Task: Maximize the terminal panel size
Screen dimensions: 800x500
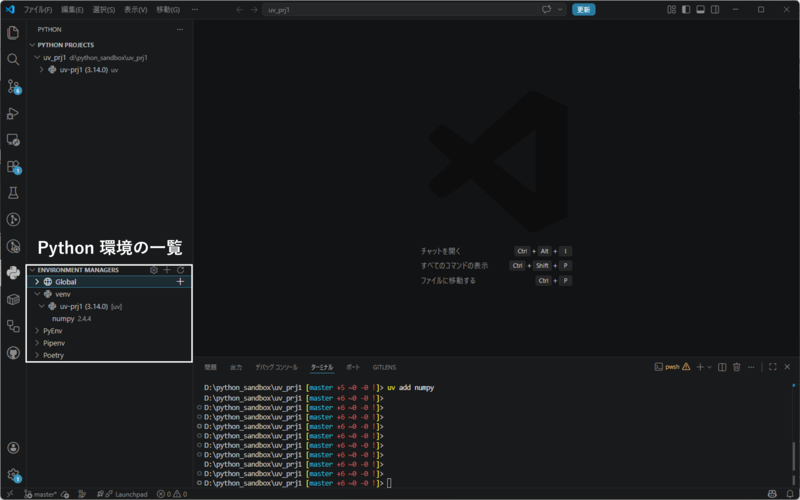Action: [x=772, y=367]
